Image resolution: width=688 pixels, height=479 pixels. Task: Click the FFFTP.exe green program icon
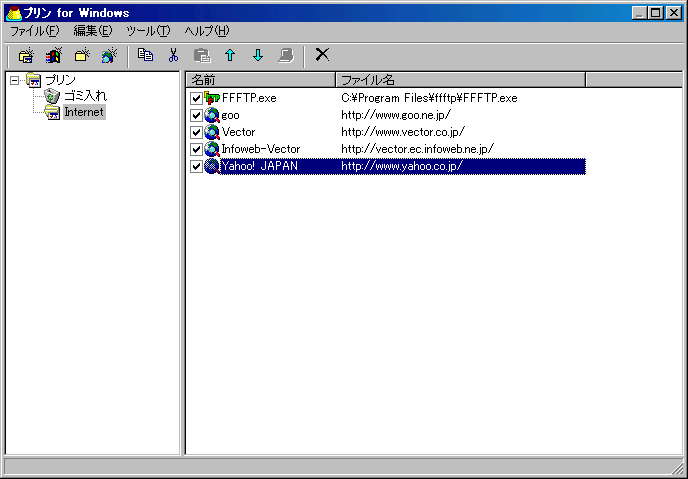(x=212, y=98)
